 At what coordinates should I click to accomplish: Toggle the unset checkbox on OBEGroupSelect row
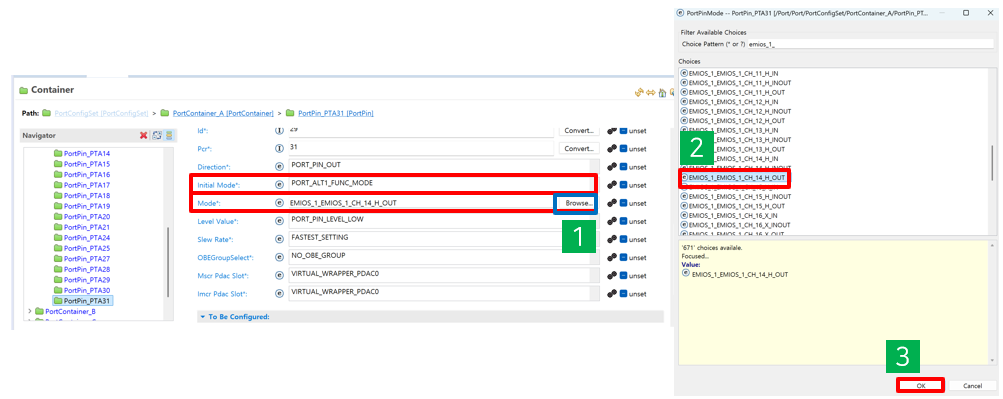point(624,258)
